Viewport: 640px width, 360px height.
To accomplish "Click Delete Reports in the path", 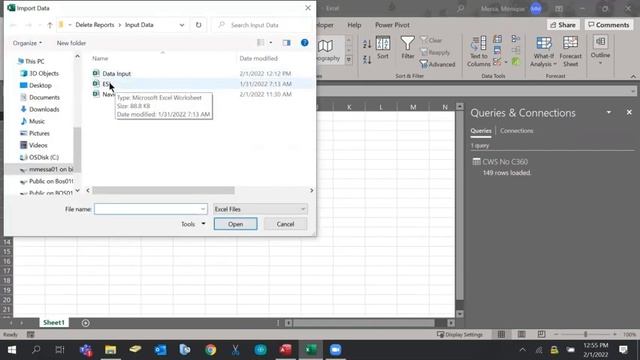I will 95,25.
